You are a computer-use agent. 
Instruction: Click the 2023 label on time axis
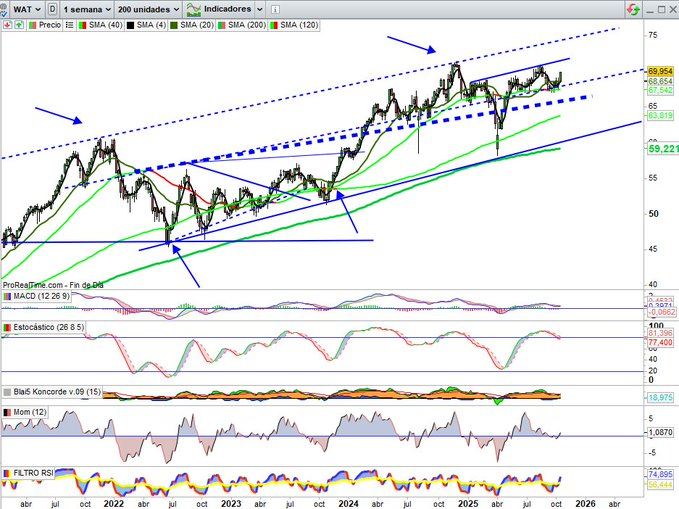pyautogui.click(x=231, y=504)
